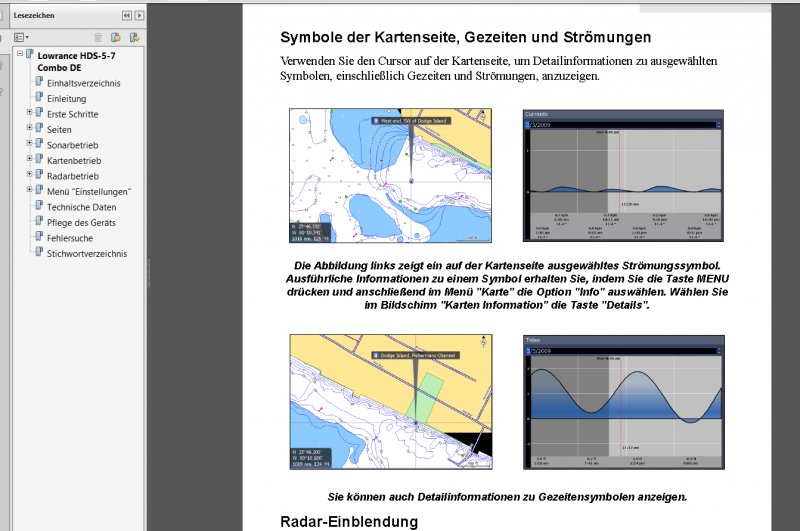The image size is (800, 531).
Task: Click the rightmost bookmark toolbar icon
Action: pos(134,37)
